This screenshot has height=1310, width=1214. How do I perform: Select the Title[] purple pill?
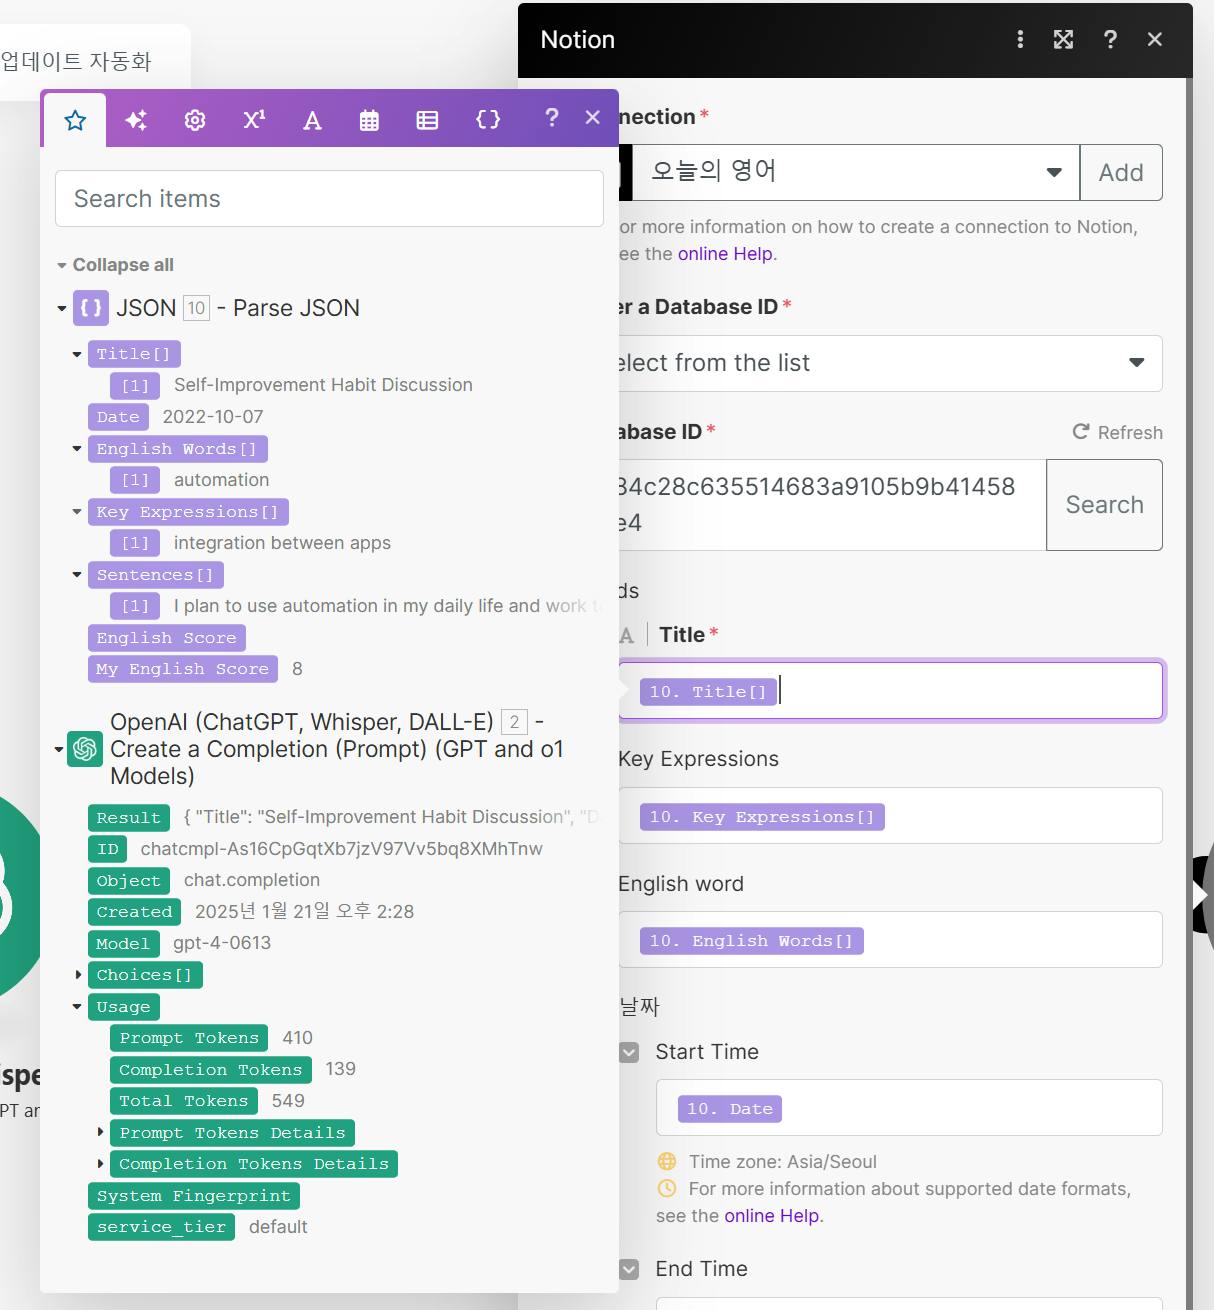click(x=134, y=354)
